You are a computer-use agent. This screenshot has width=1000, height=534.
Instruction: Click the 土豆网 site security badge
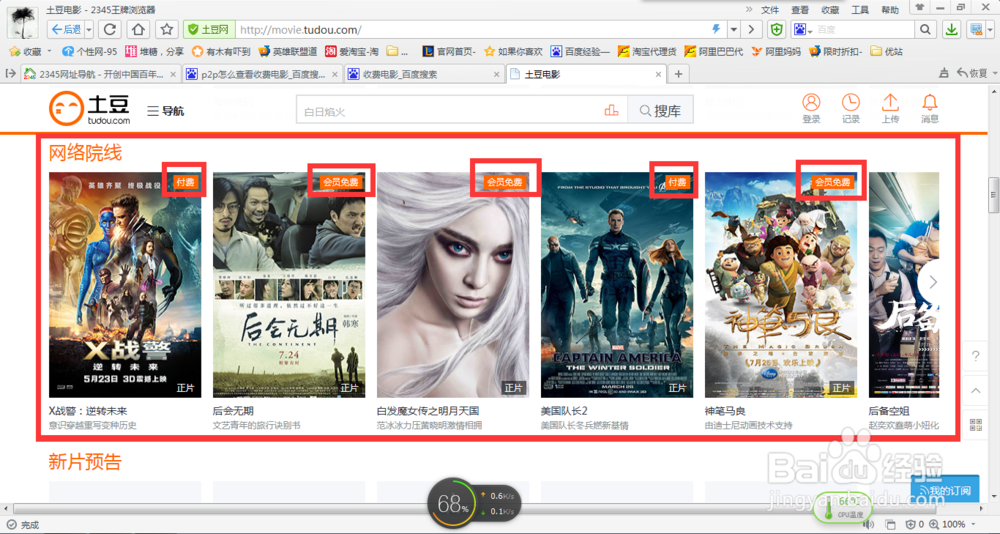pos(209,29)
